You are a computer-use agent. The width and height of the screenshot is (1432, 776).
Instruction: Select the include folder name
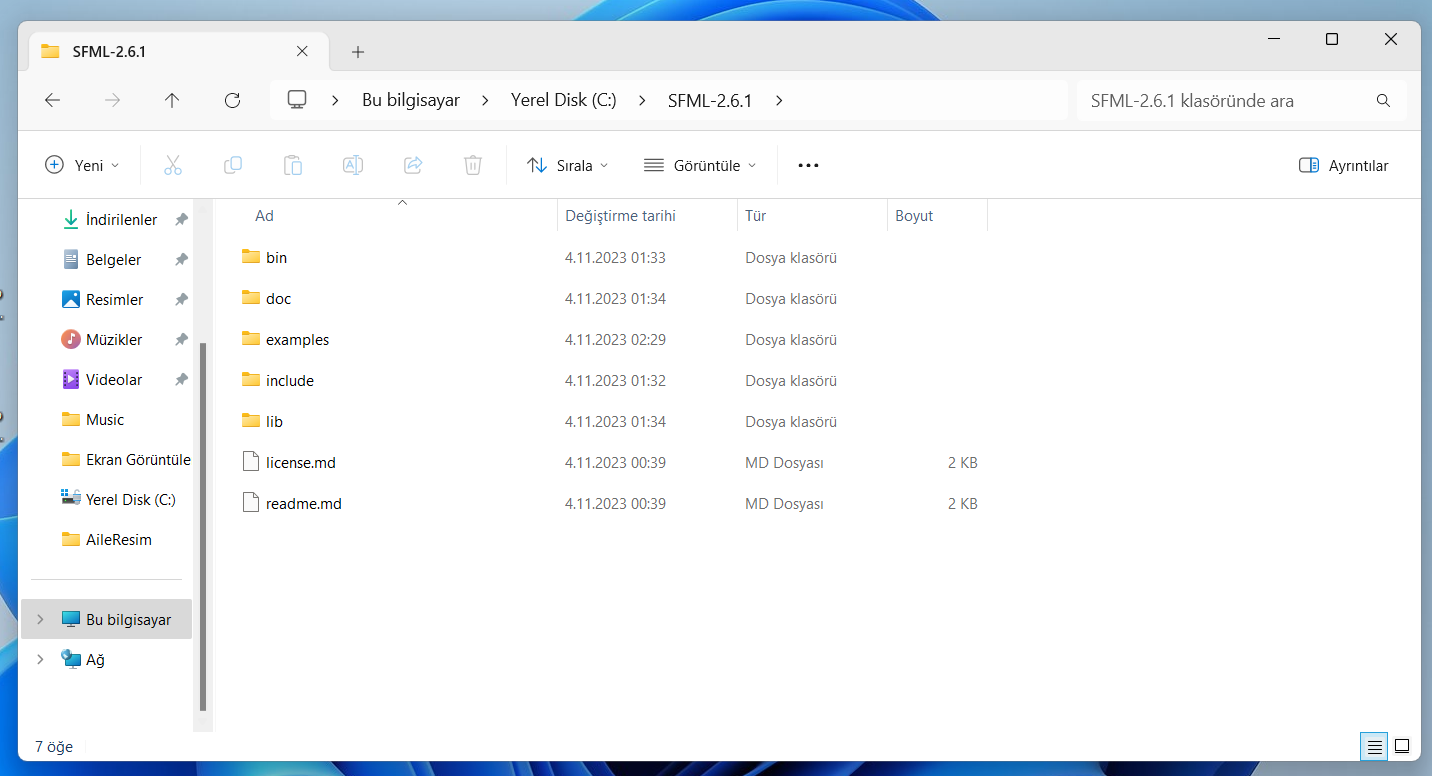[290, 381]
